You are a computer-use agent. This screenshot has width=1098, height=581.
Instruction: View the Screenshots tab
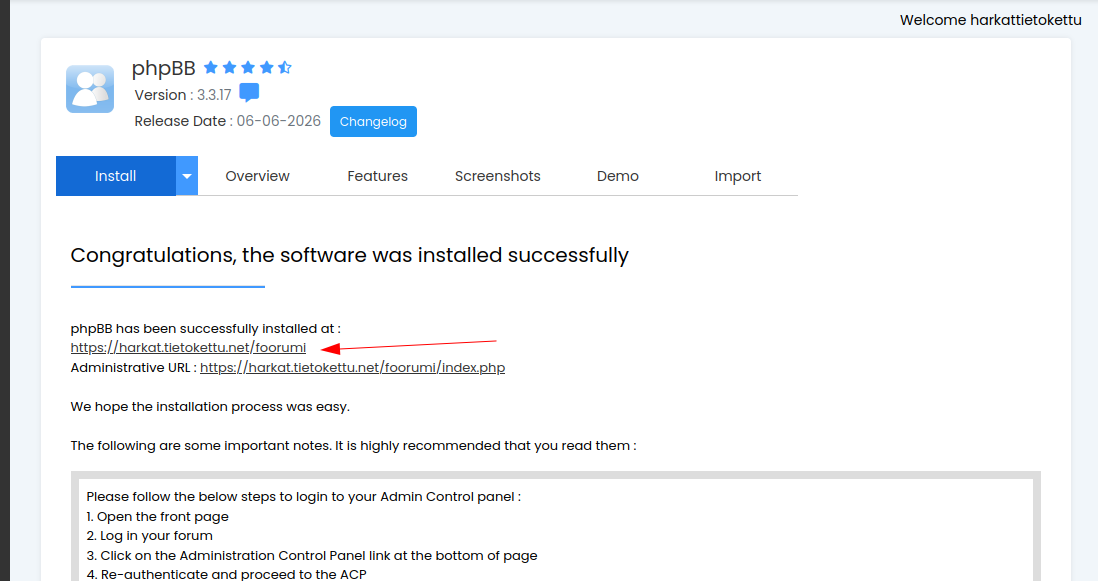tap(498, 176)
